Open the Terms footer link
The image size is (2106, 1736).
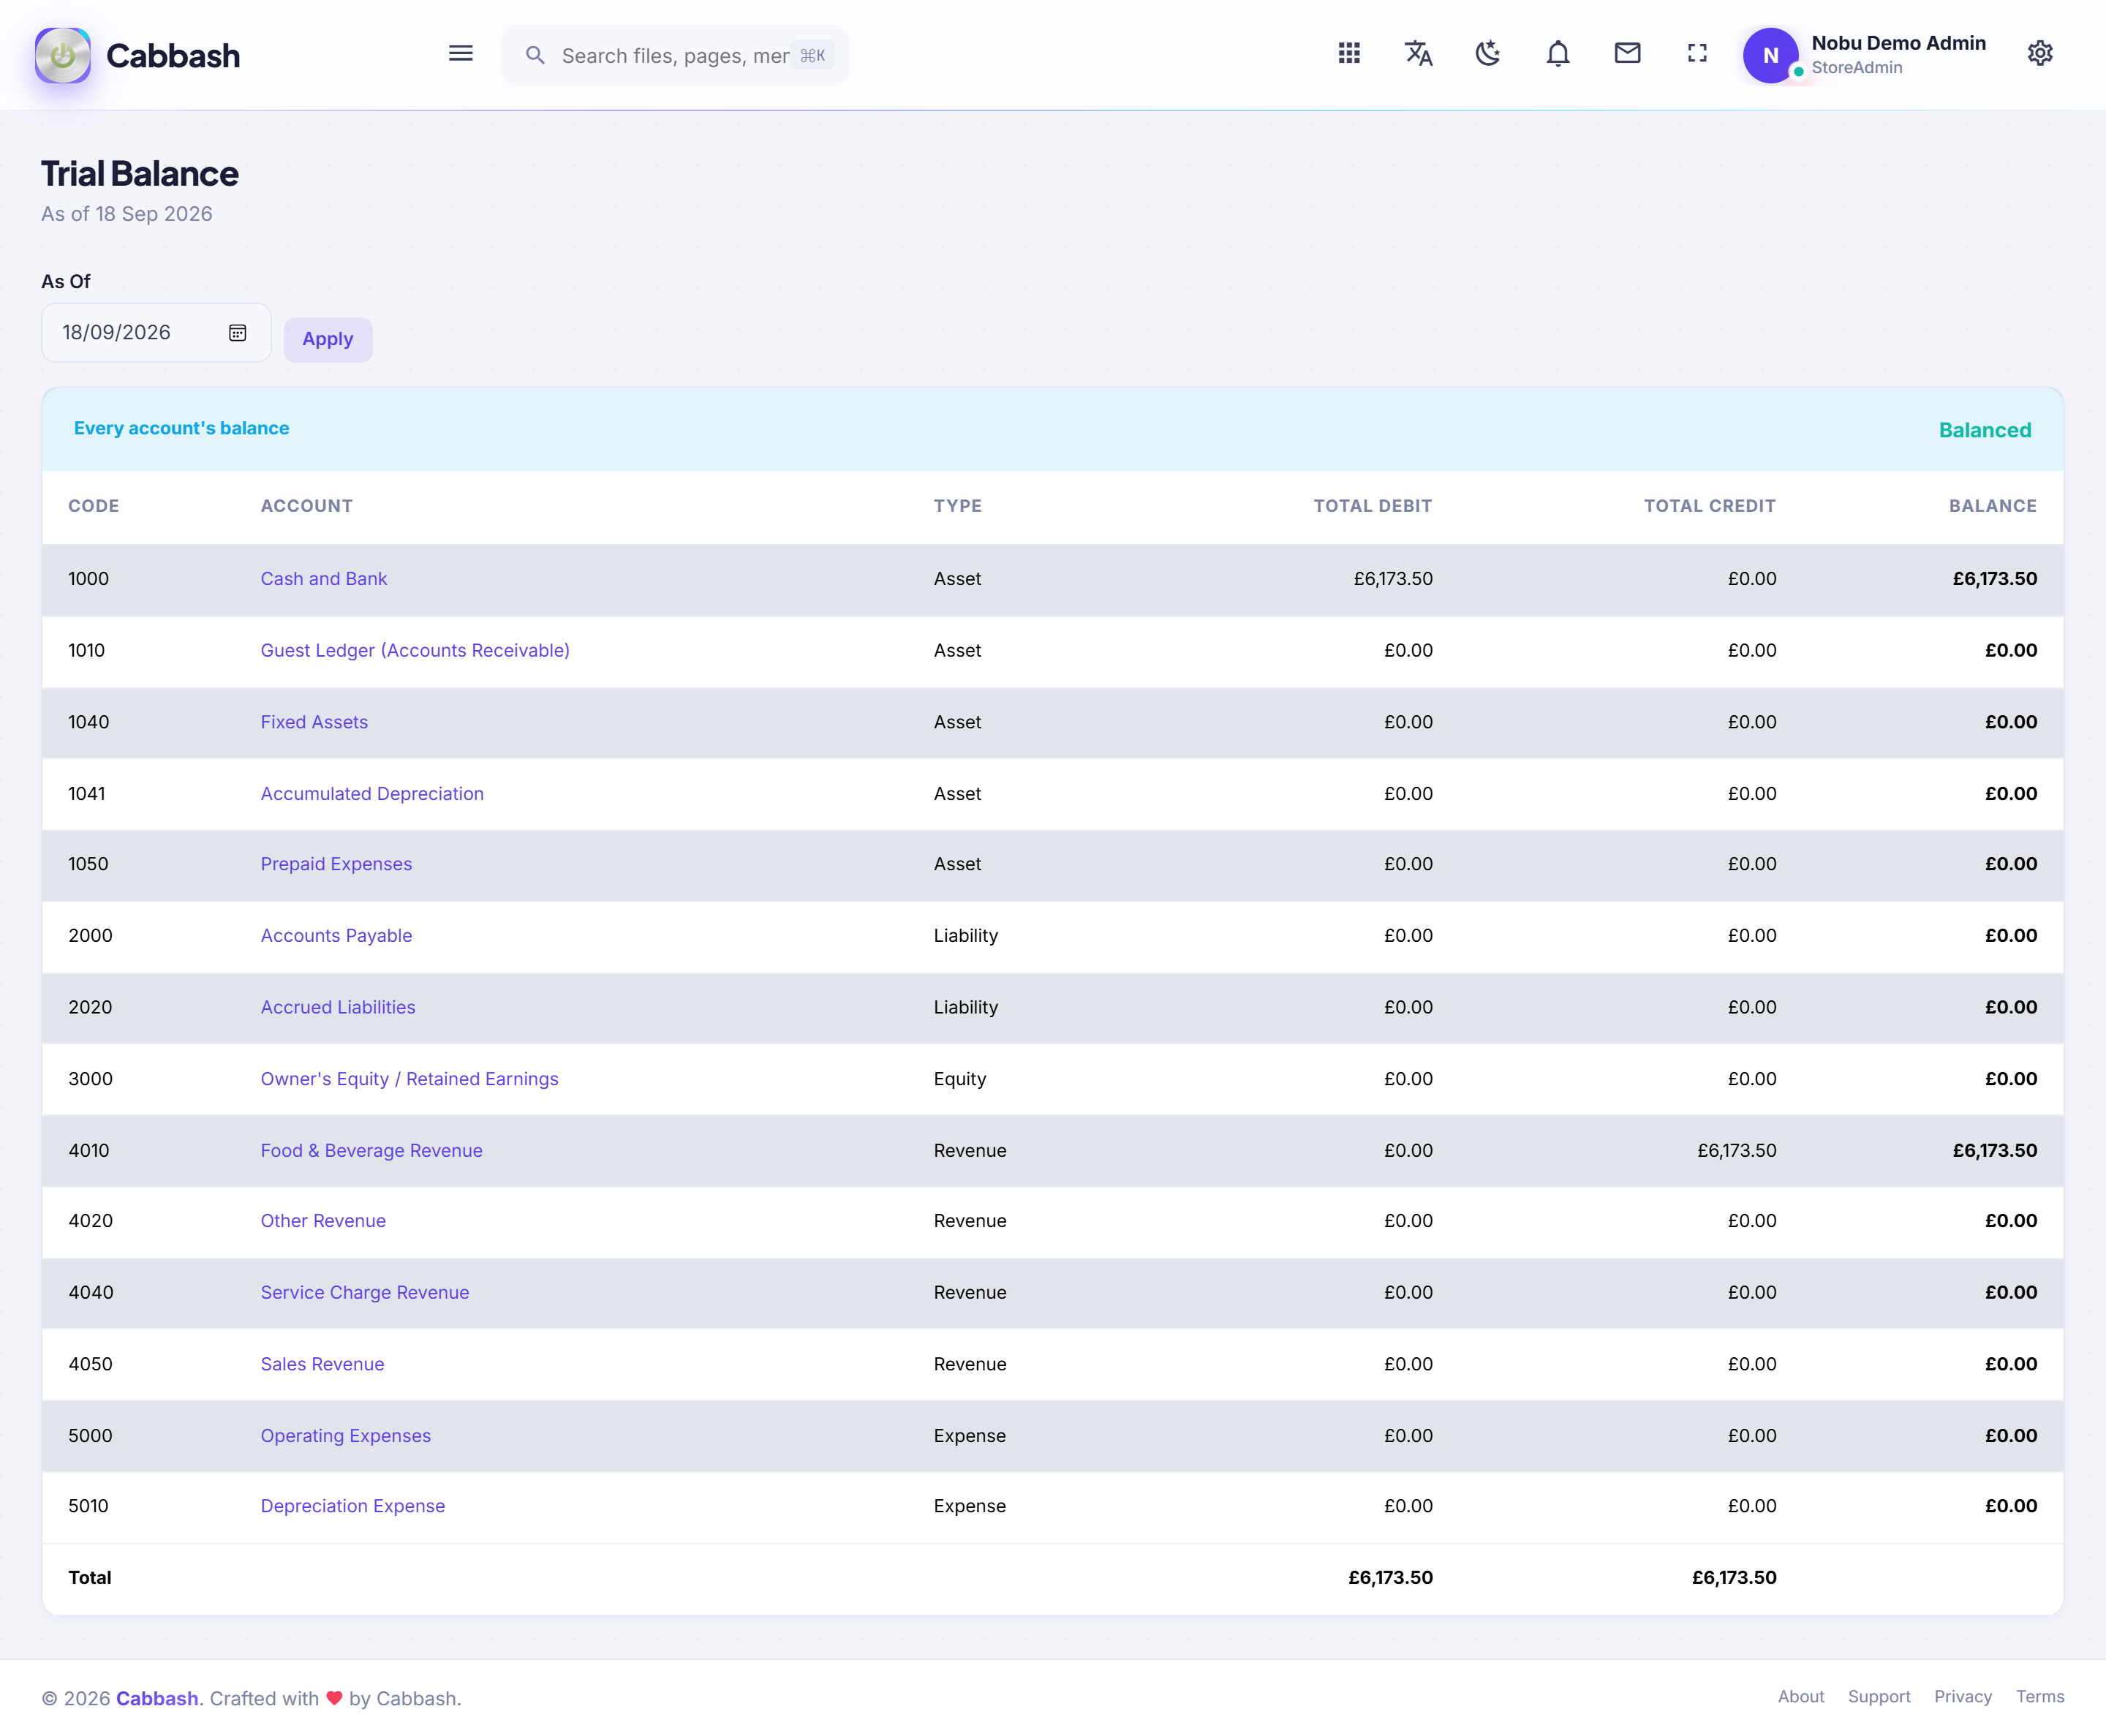2040,1697
